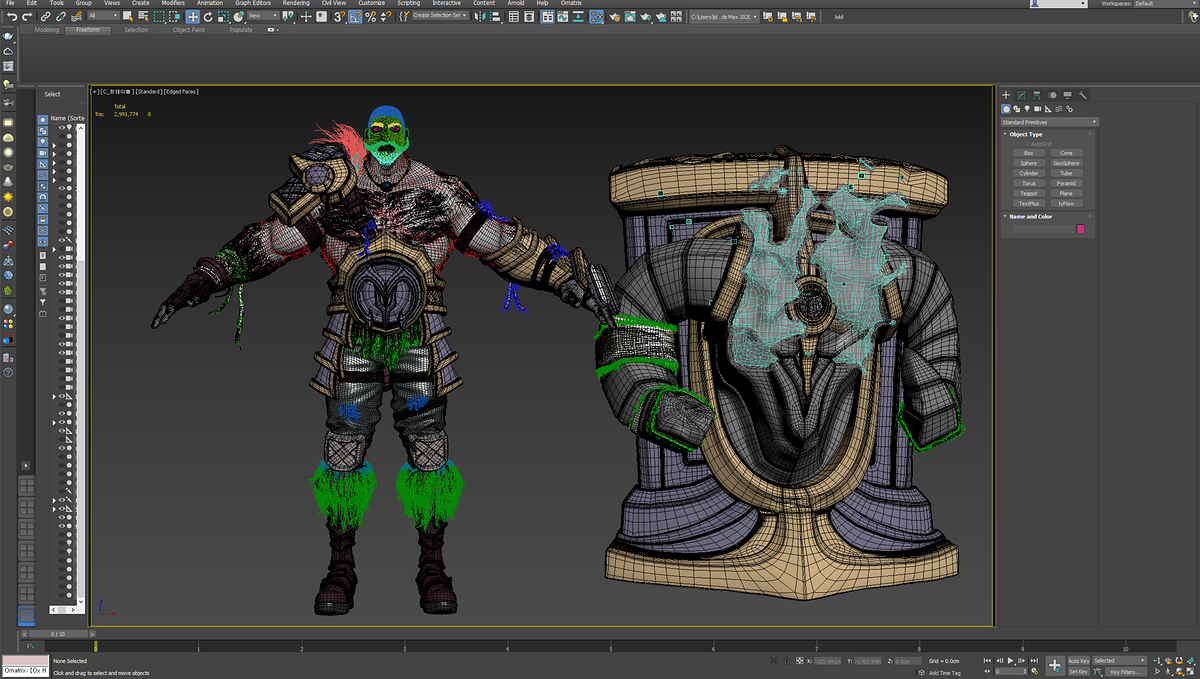Pick the pink object color swatch
Screen dimensions: 1200x679
click(x=1080, y=229)
